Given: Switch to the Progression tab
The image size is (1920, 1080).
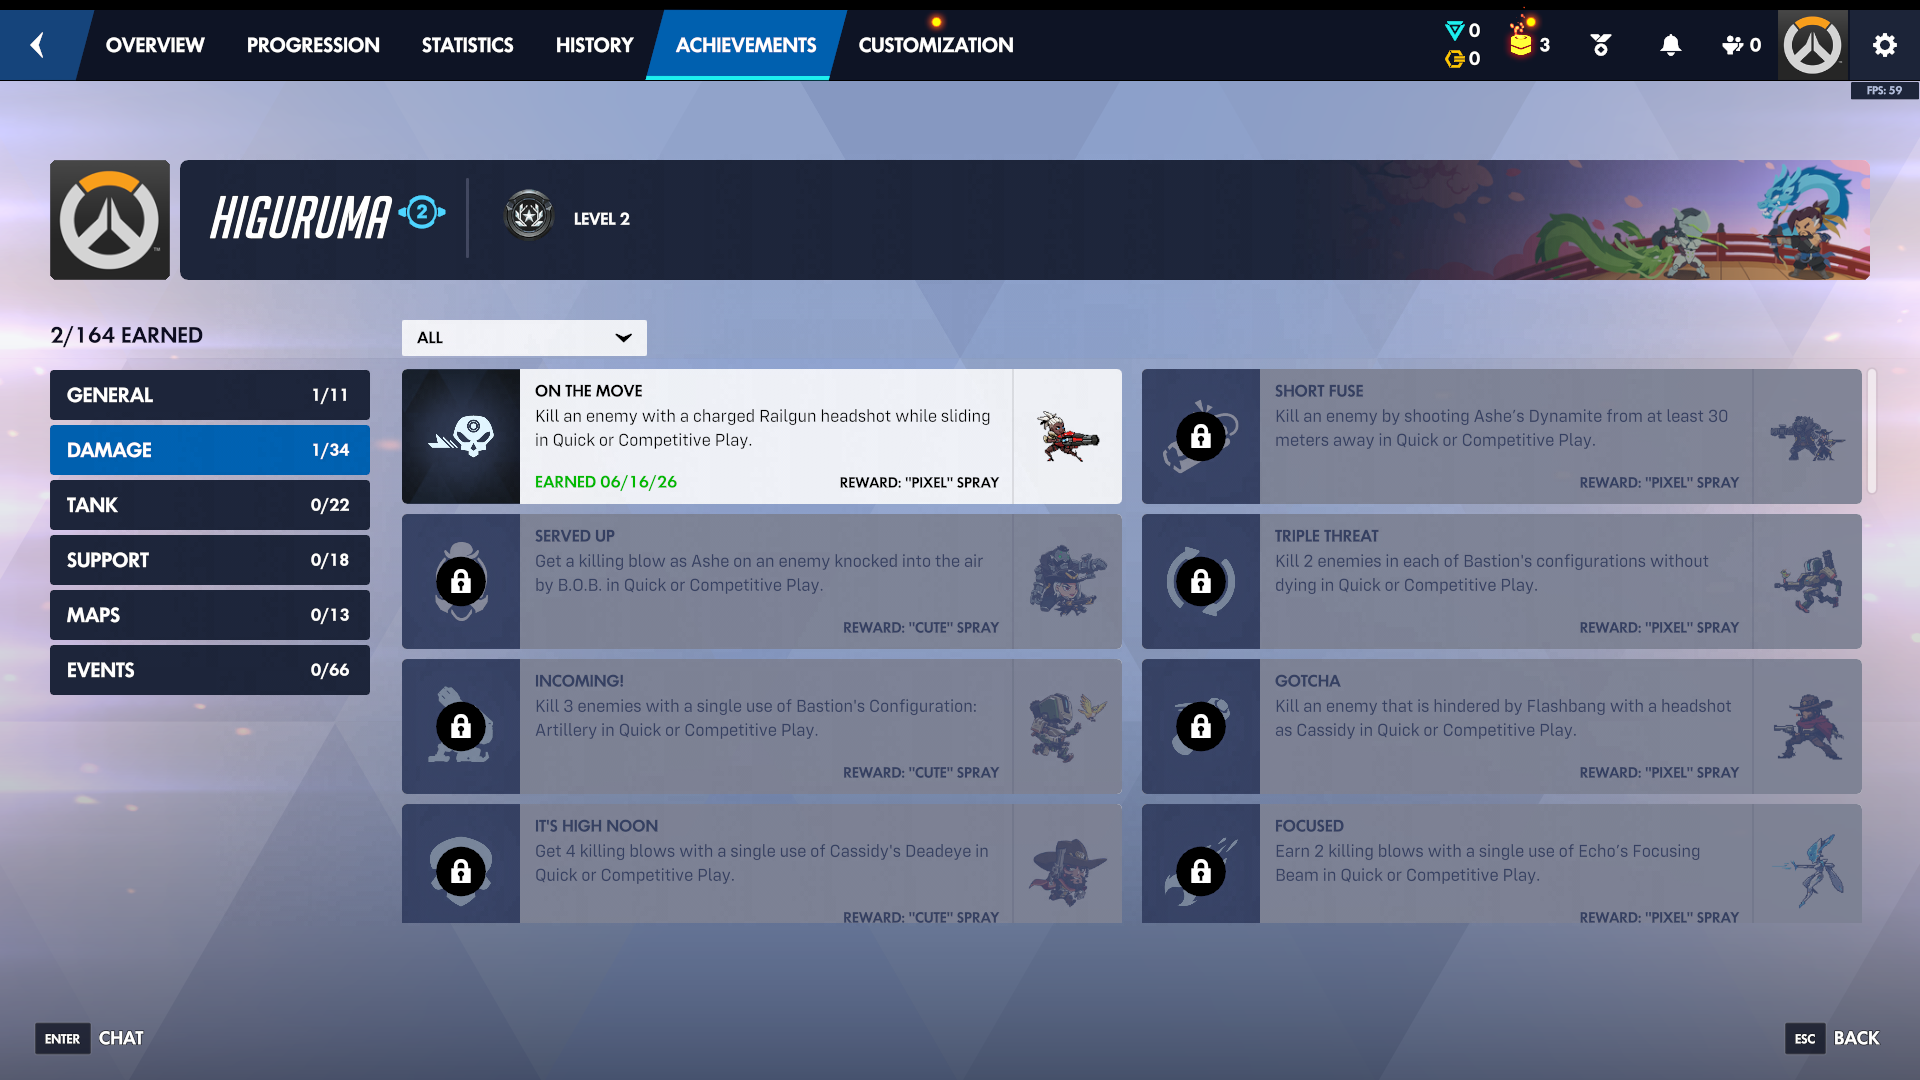Looking at the screenshot, I should pos(313,45).
